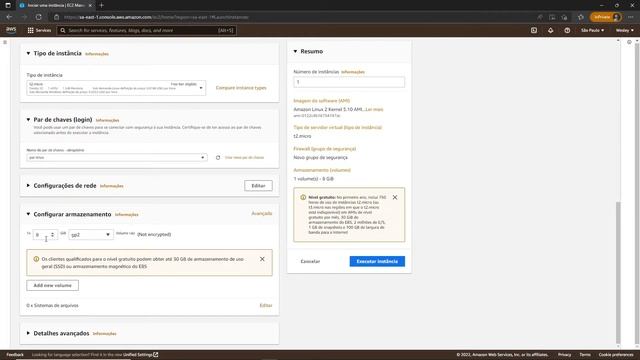Open the São Paulo region dropdown
Screen dimensions: 640x360
[592, 30]
